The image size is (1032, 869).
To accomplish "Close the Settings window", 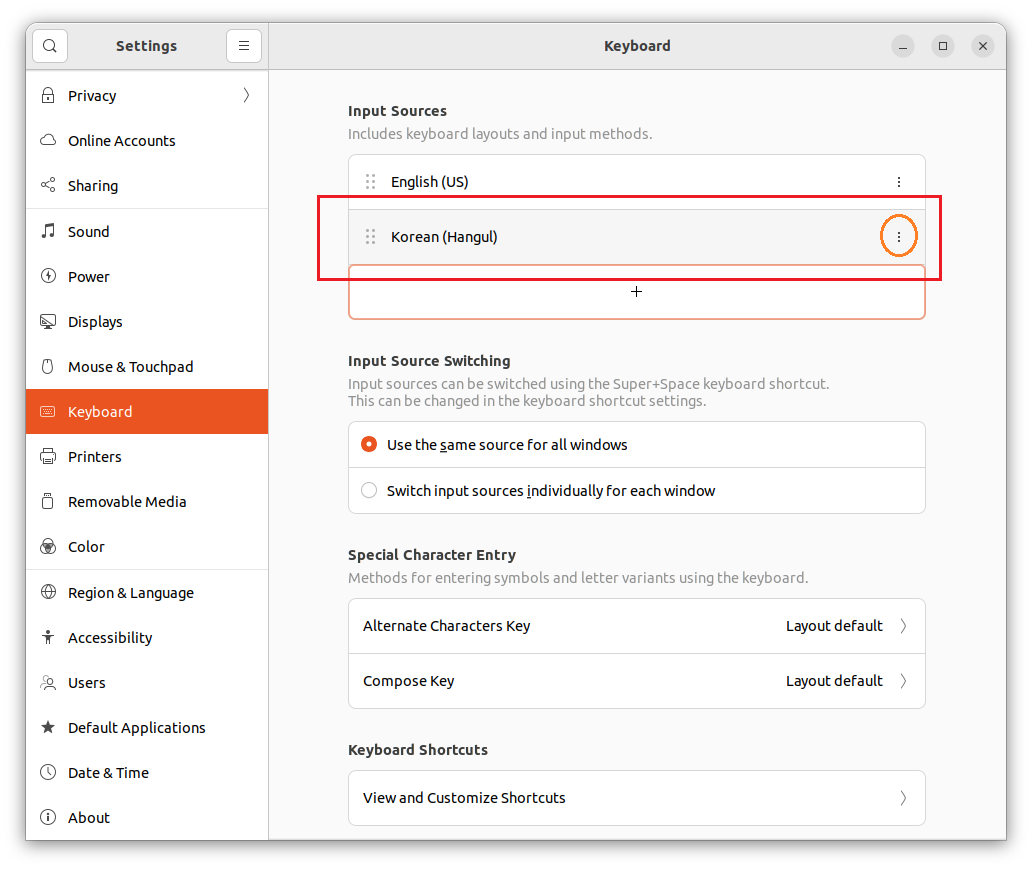I will click(983, 46).
